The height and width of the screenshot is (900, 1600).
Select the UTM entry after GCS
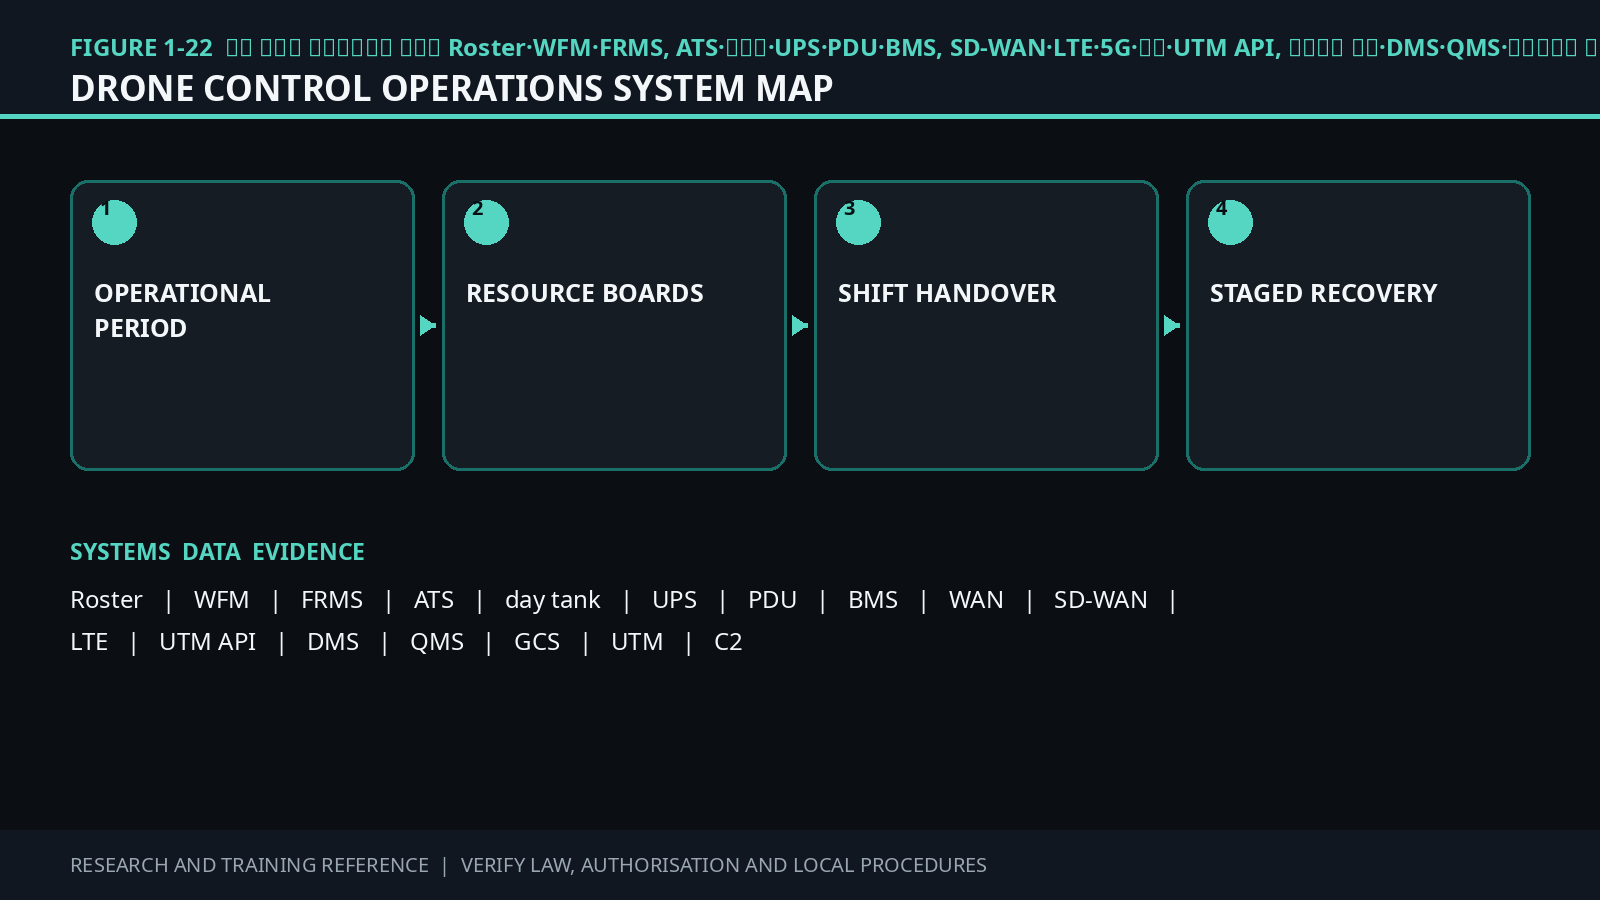point(637,642)
